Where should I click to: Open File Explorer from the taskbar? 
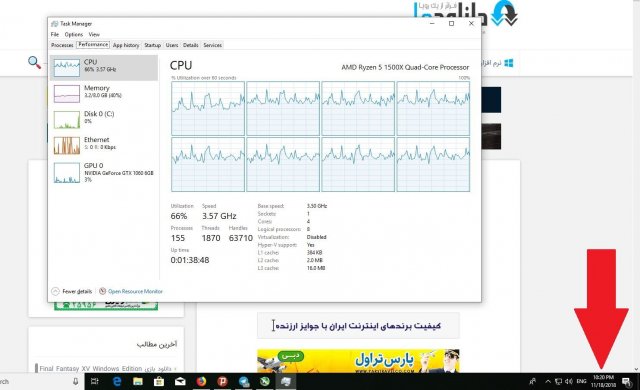click(x=138, y=381)
